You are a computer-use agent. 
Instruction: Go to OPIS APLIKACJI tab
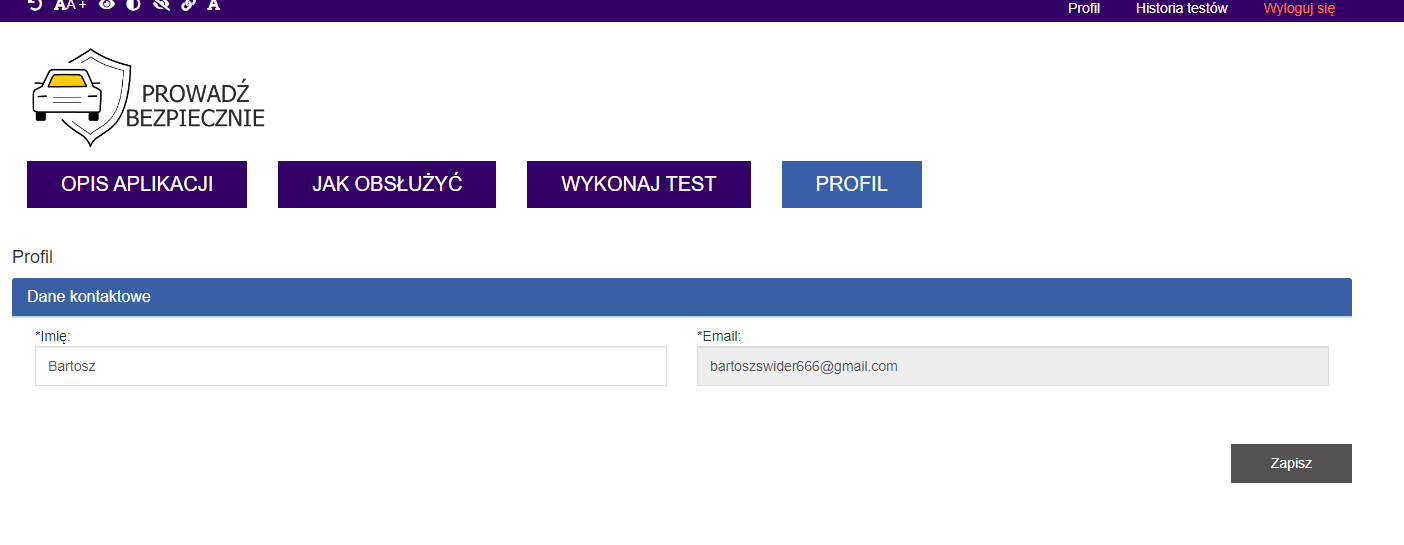(x=137, y=184)
